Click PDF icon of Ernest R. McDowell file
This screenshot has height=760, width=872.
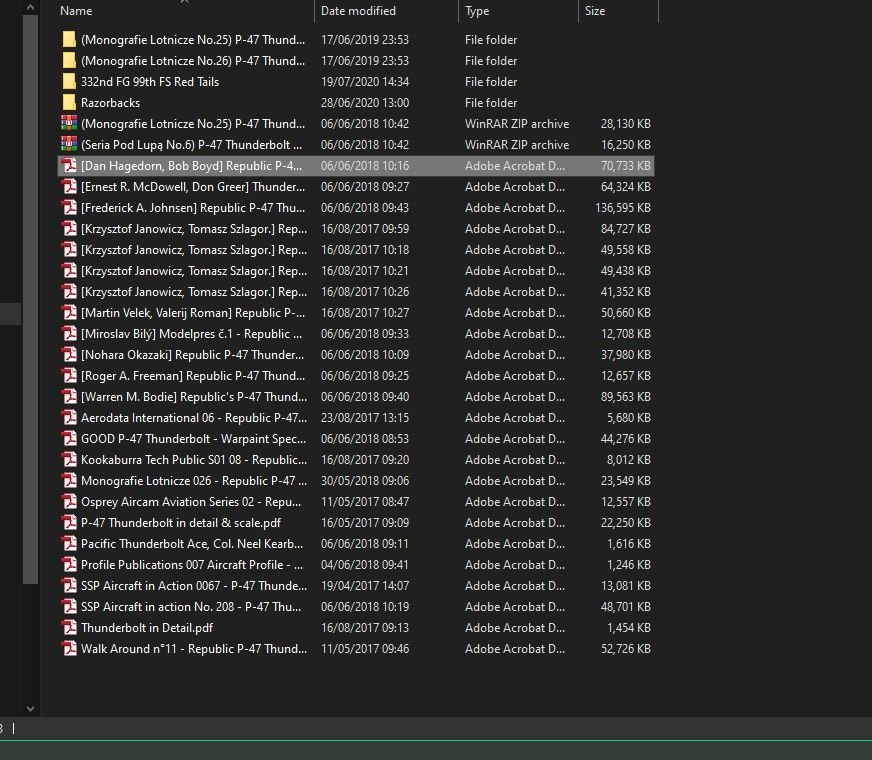pyautogui.click(x=69, y=187)
